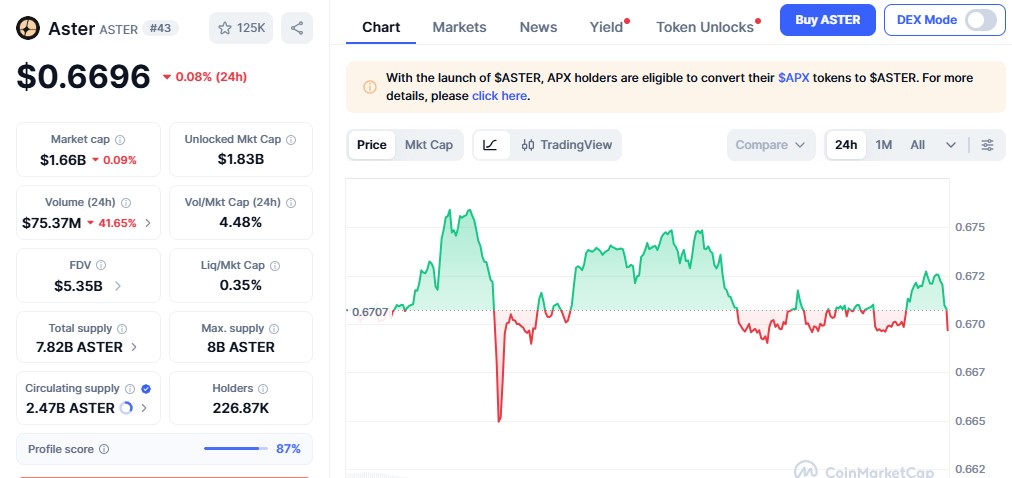This screenshot has height=478, width=1012.
Task: Expand Volume (24h) details chevron
Action: 148,223
